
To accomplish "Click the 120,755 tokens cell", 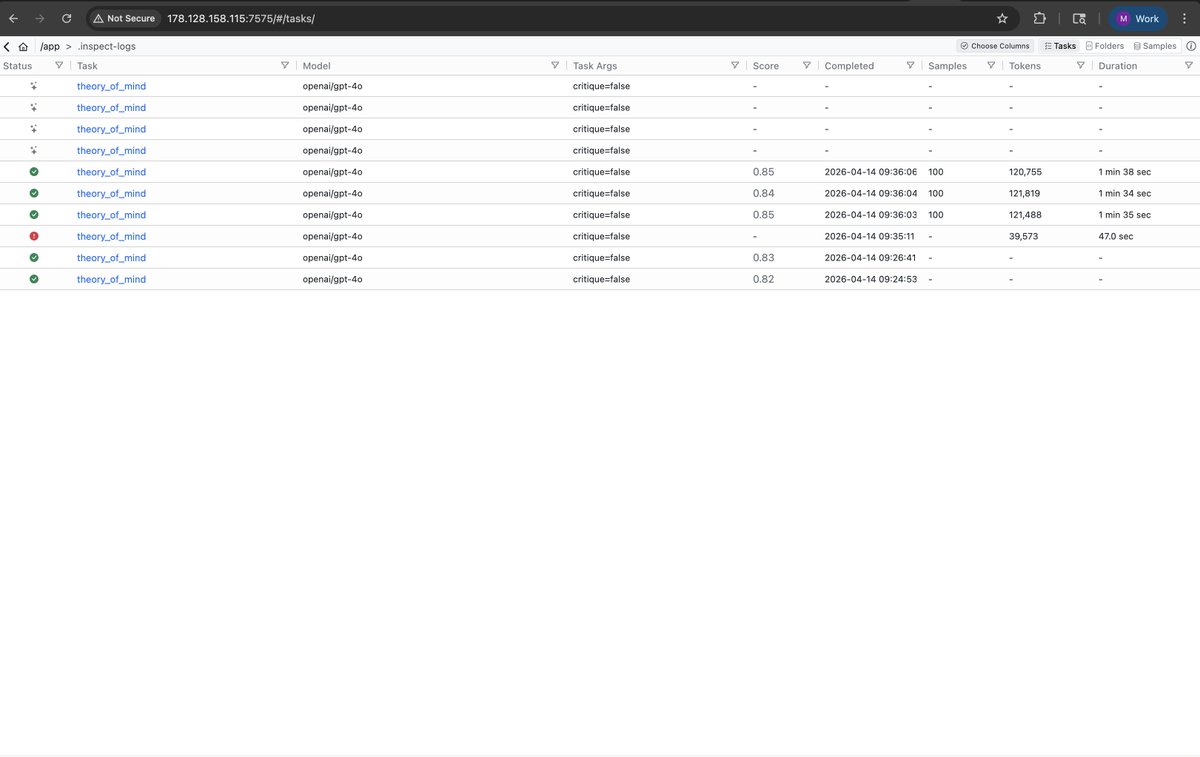I will pyautogui.click(x=1025, y=172).
